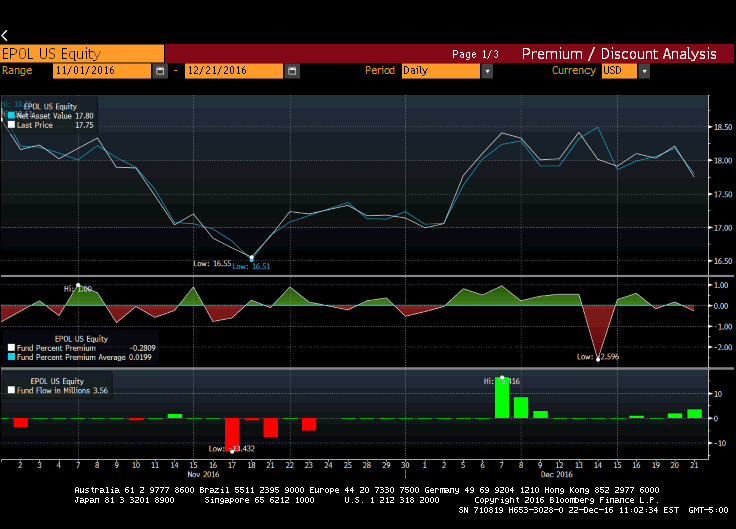The image size is (736, 529).
Task: Click the 0.0199 premium average value
Action: pos(140,357)
